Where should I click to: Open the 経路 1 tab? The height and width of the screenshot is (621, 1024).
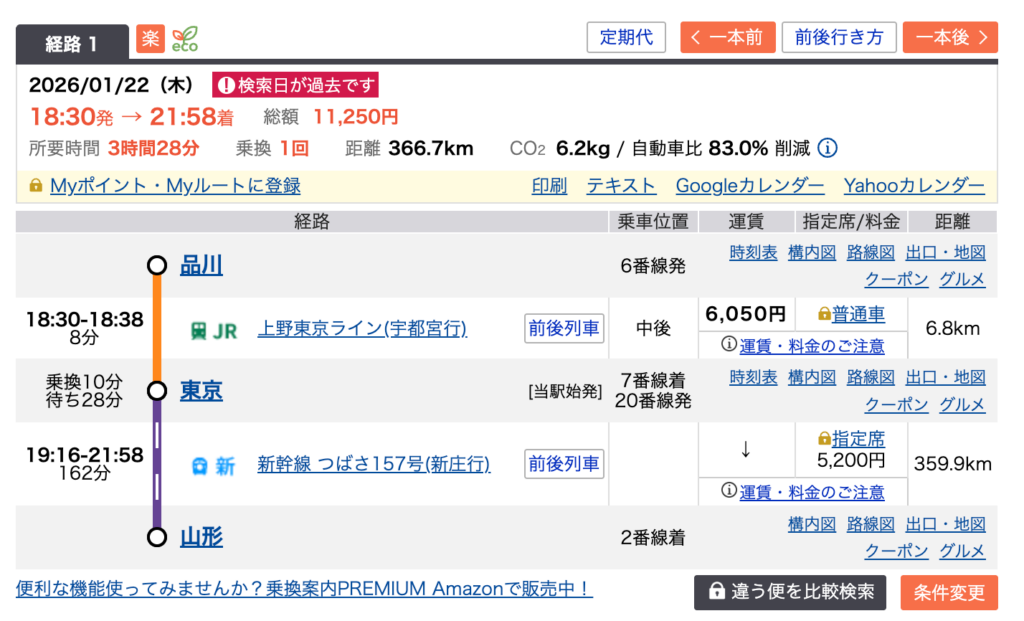click(72, 42)
